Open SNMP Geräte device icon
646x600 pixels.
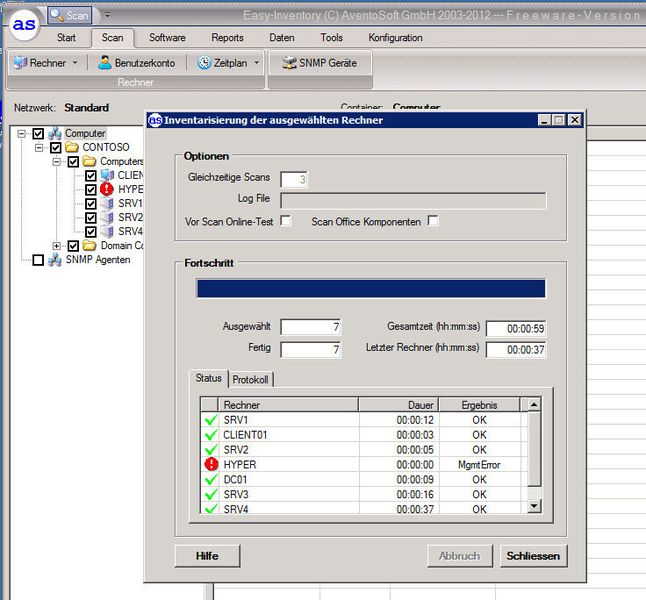click(x=289, y=63)
